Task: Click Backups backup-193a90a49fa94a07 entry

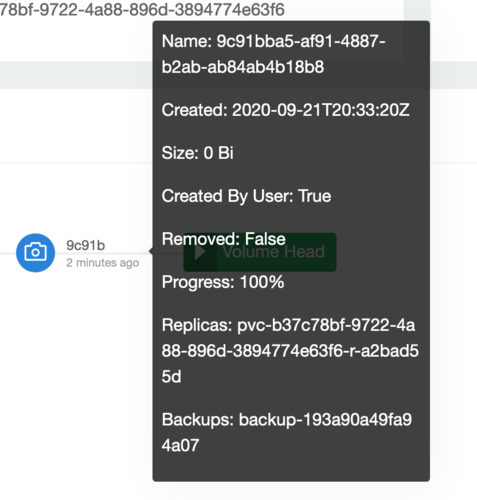Action: click(x=287, y=432)
